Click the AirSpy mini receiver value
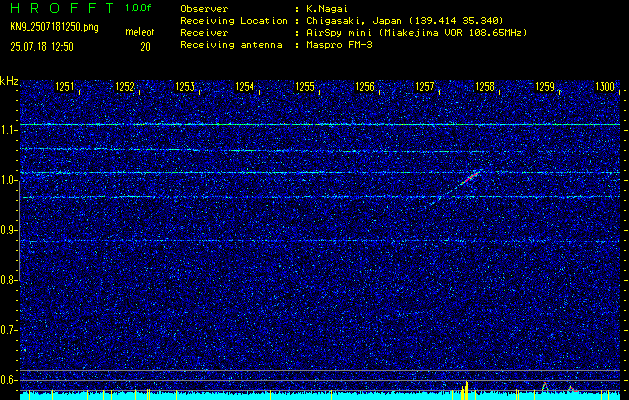The height and width of the screenshot is (400, 629). [417, 33]
